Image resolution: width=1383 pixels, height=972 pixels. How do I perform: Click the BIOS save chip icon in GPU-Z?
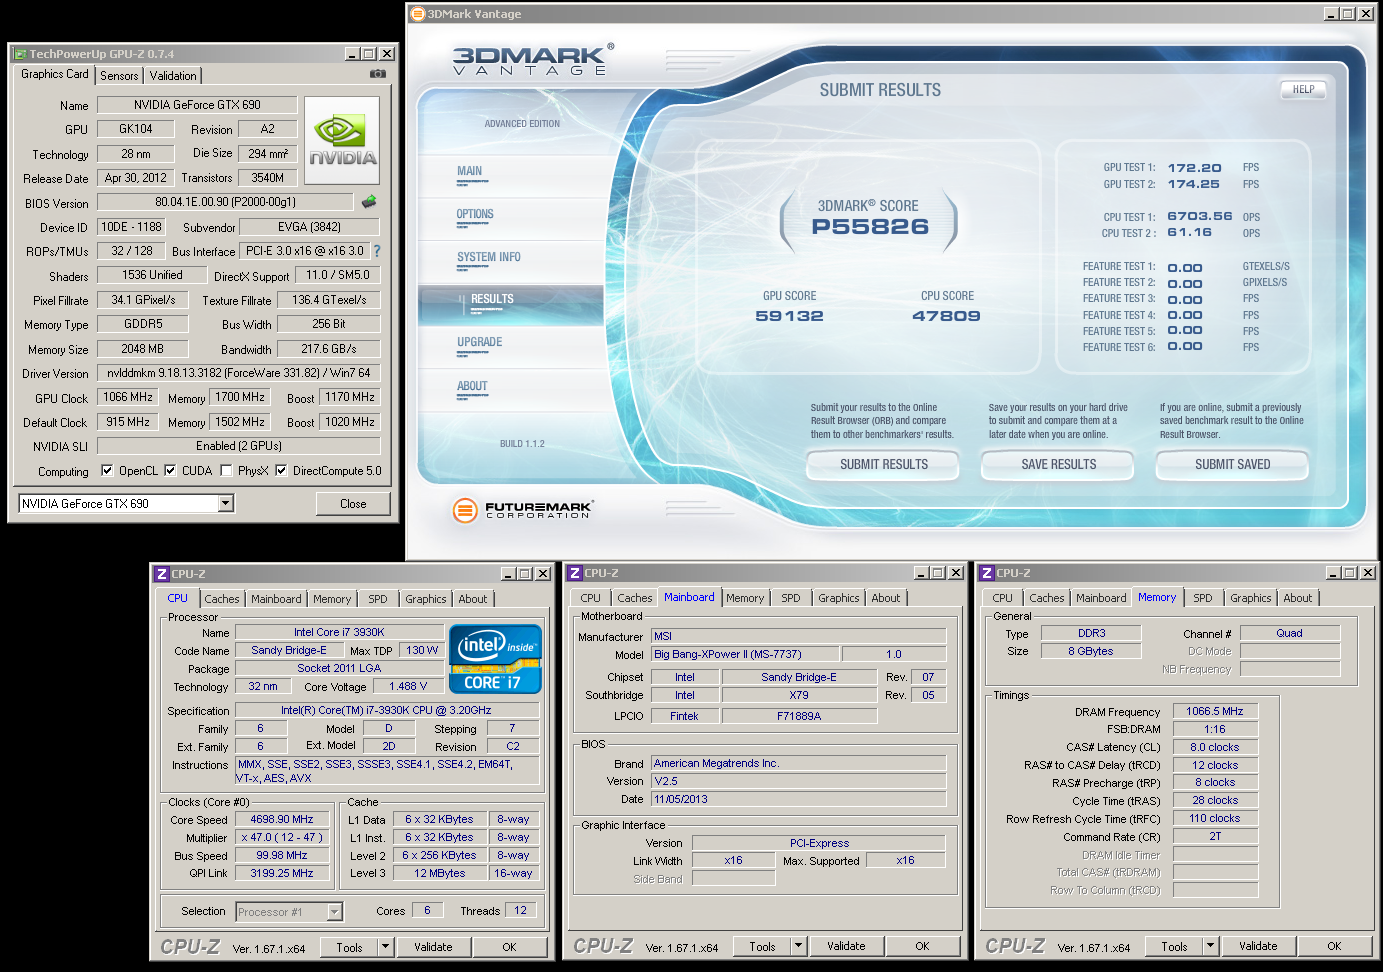point(369,202)
